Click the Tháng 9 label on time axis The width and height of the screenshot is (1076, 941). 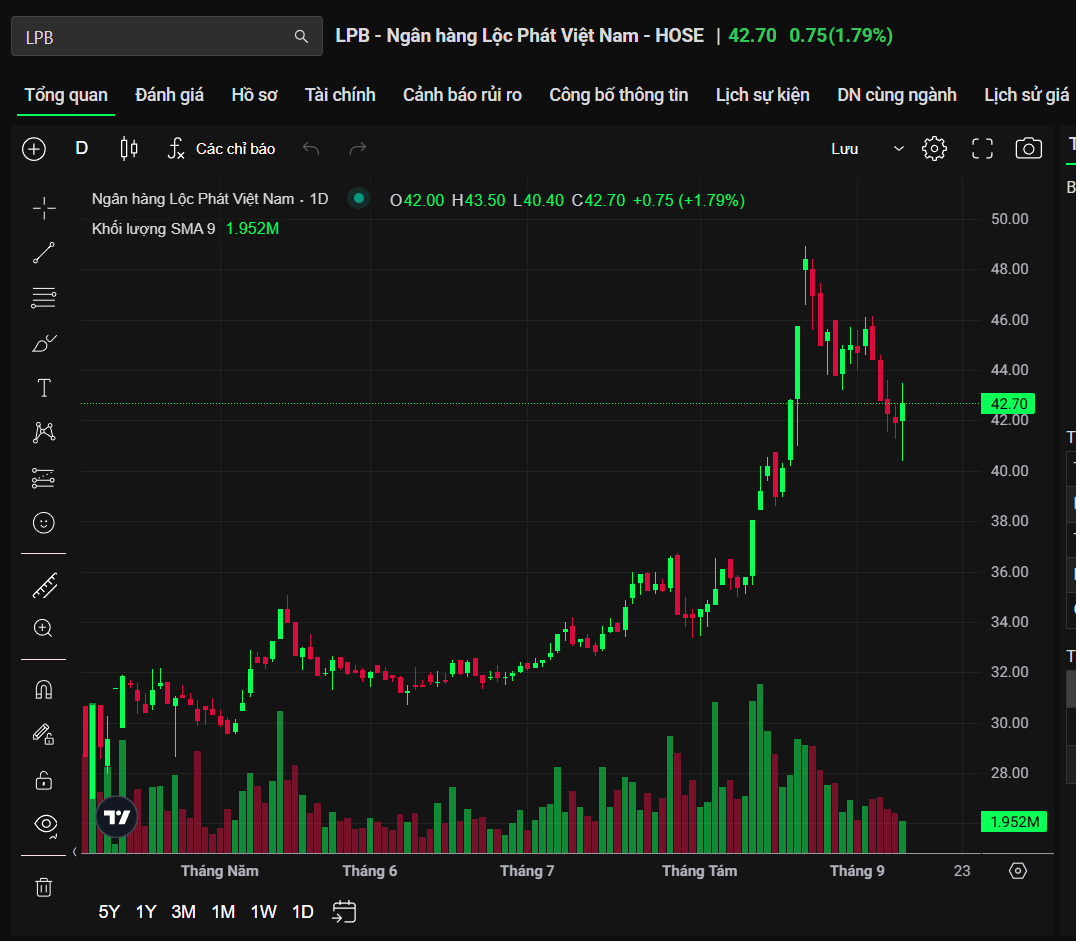tap(857, 871)
